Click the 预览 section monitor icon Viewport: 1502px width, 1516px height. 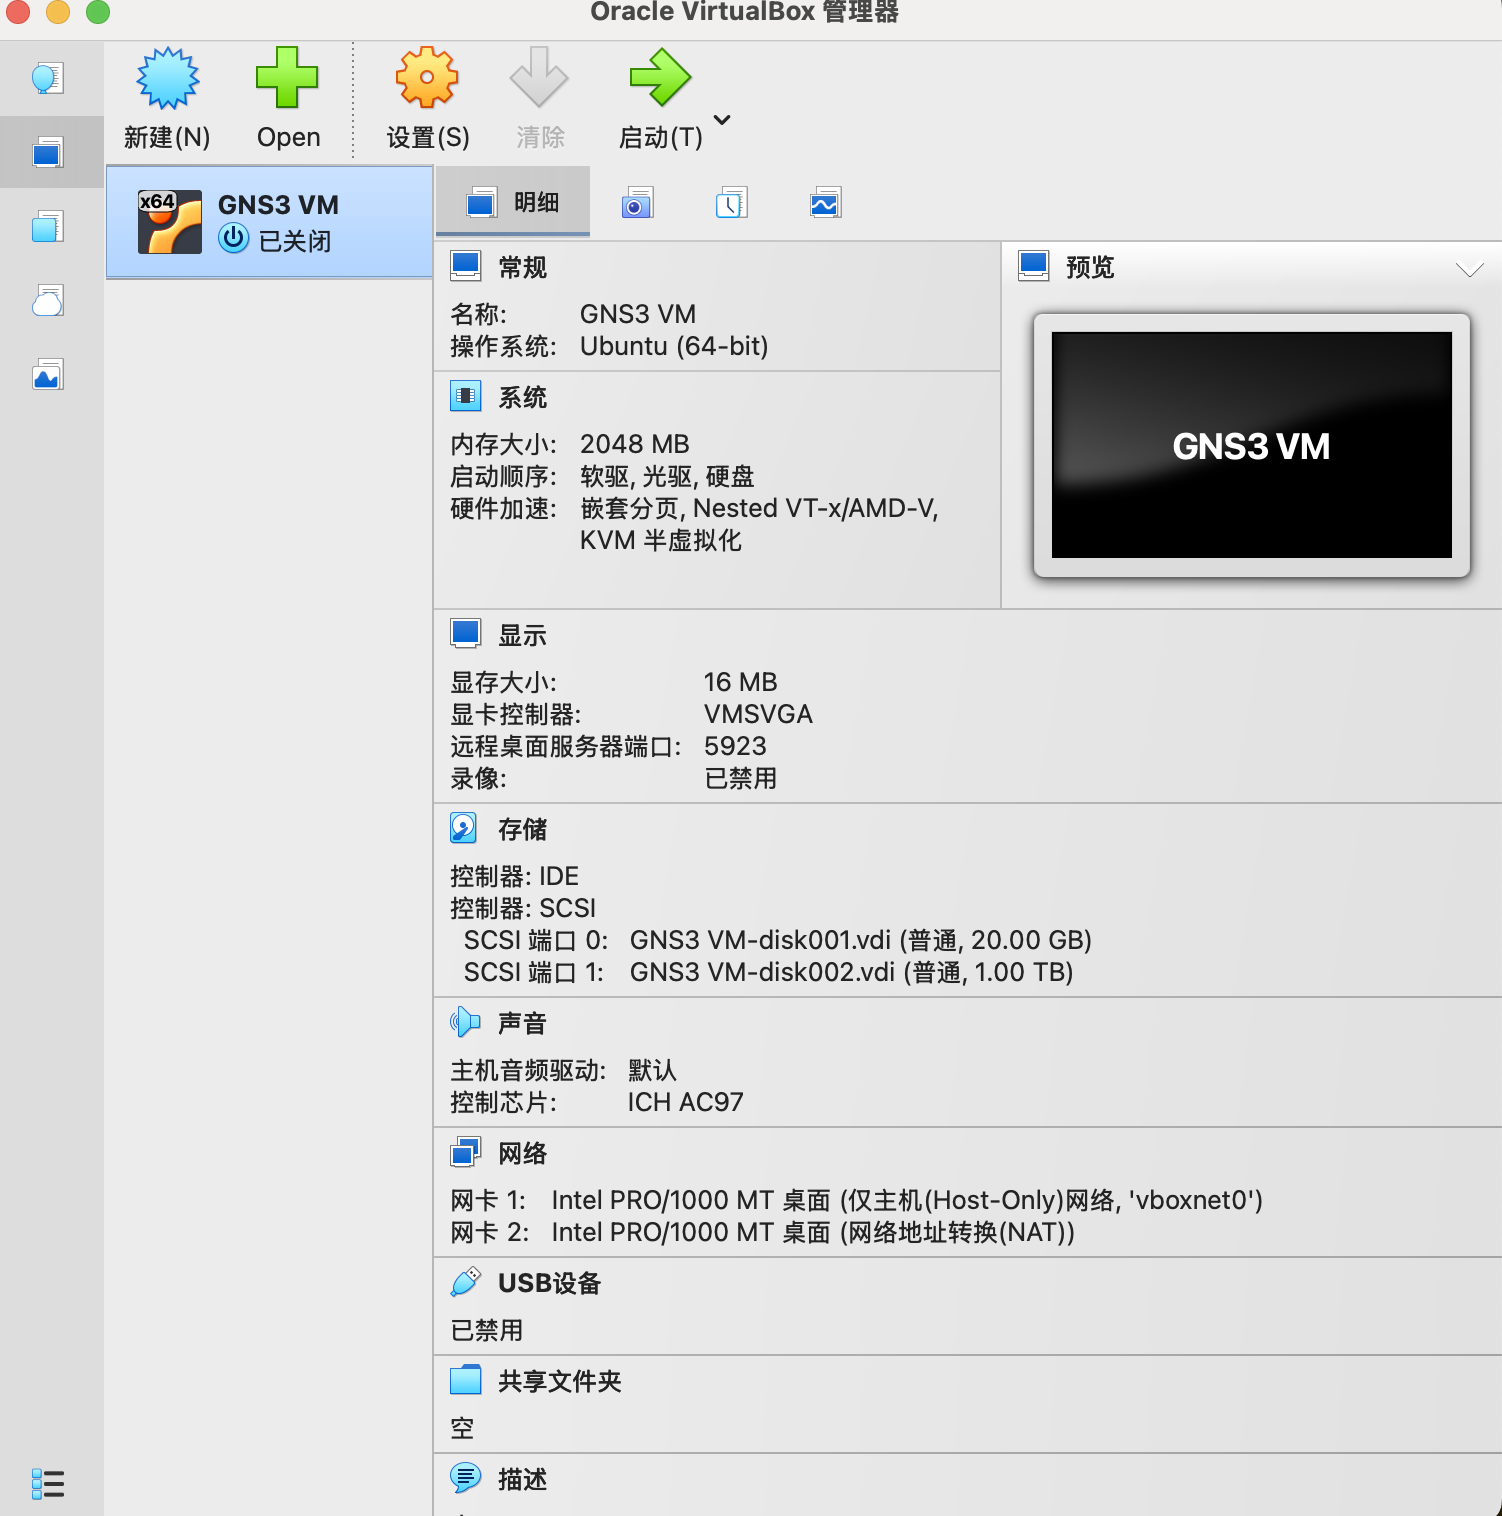tap(1034, 266)
